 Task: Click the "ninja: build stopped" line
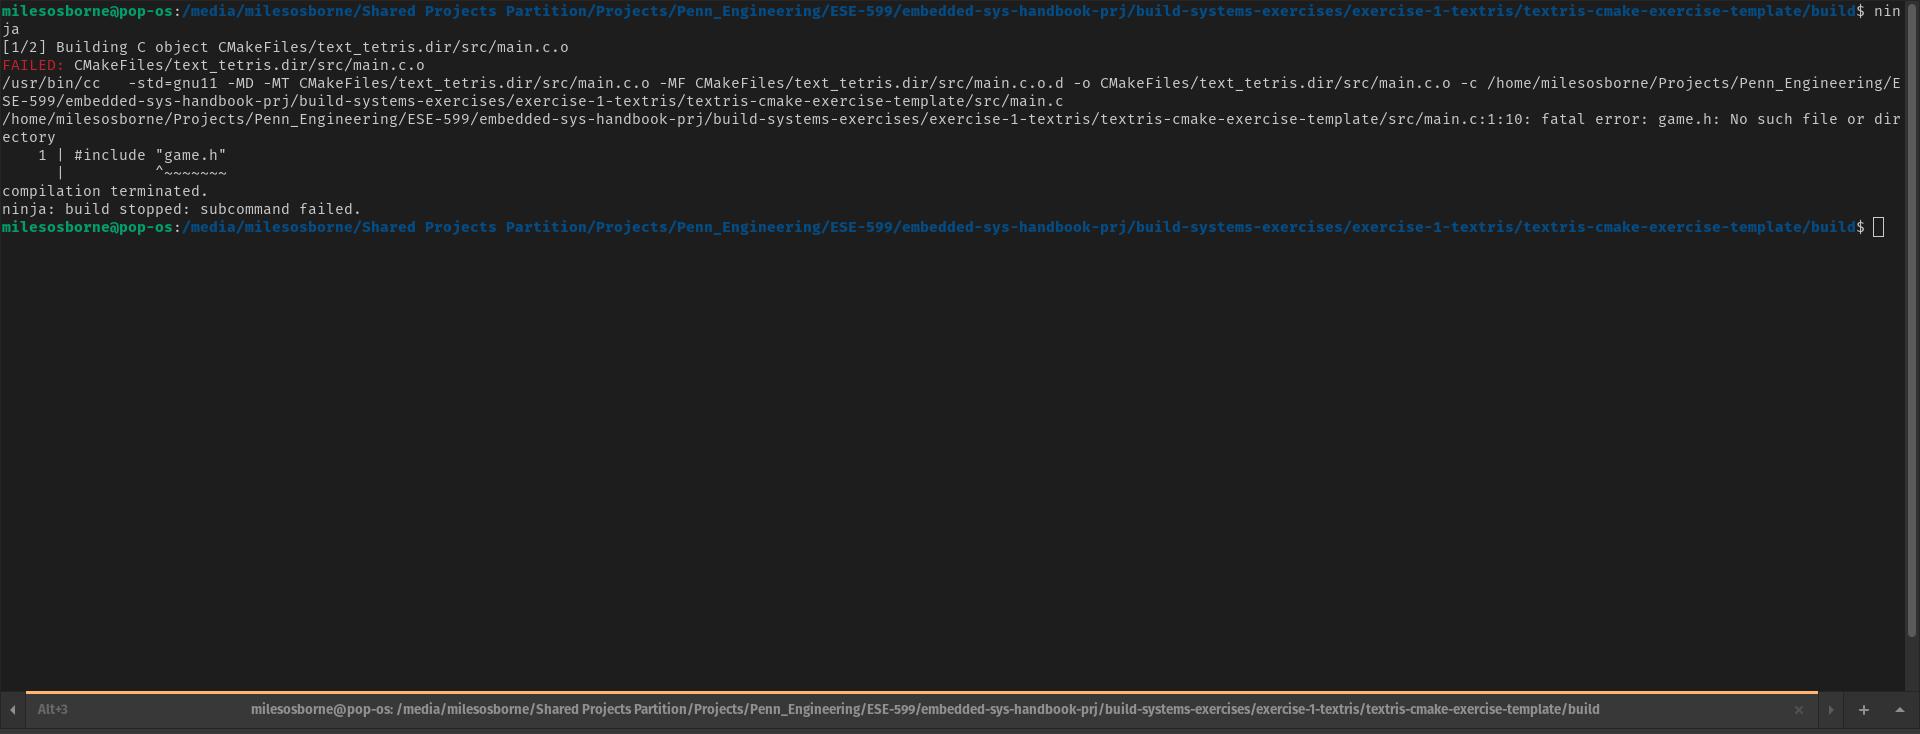181,210
